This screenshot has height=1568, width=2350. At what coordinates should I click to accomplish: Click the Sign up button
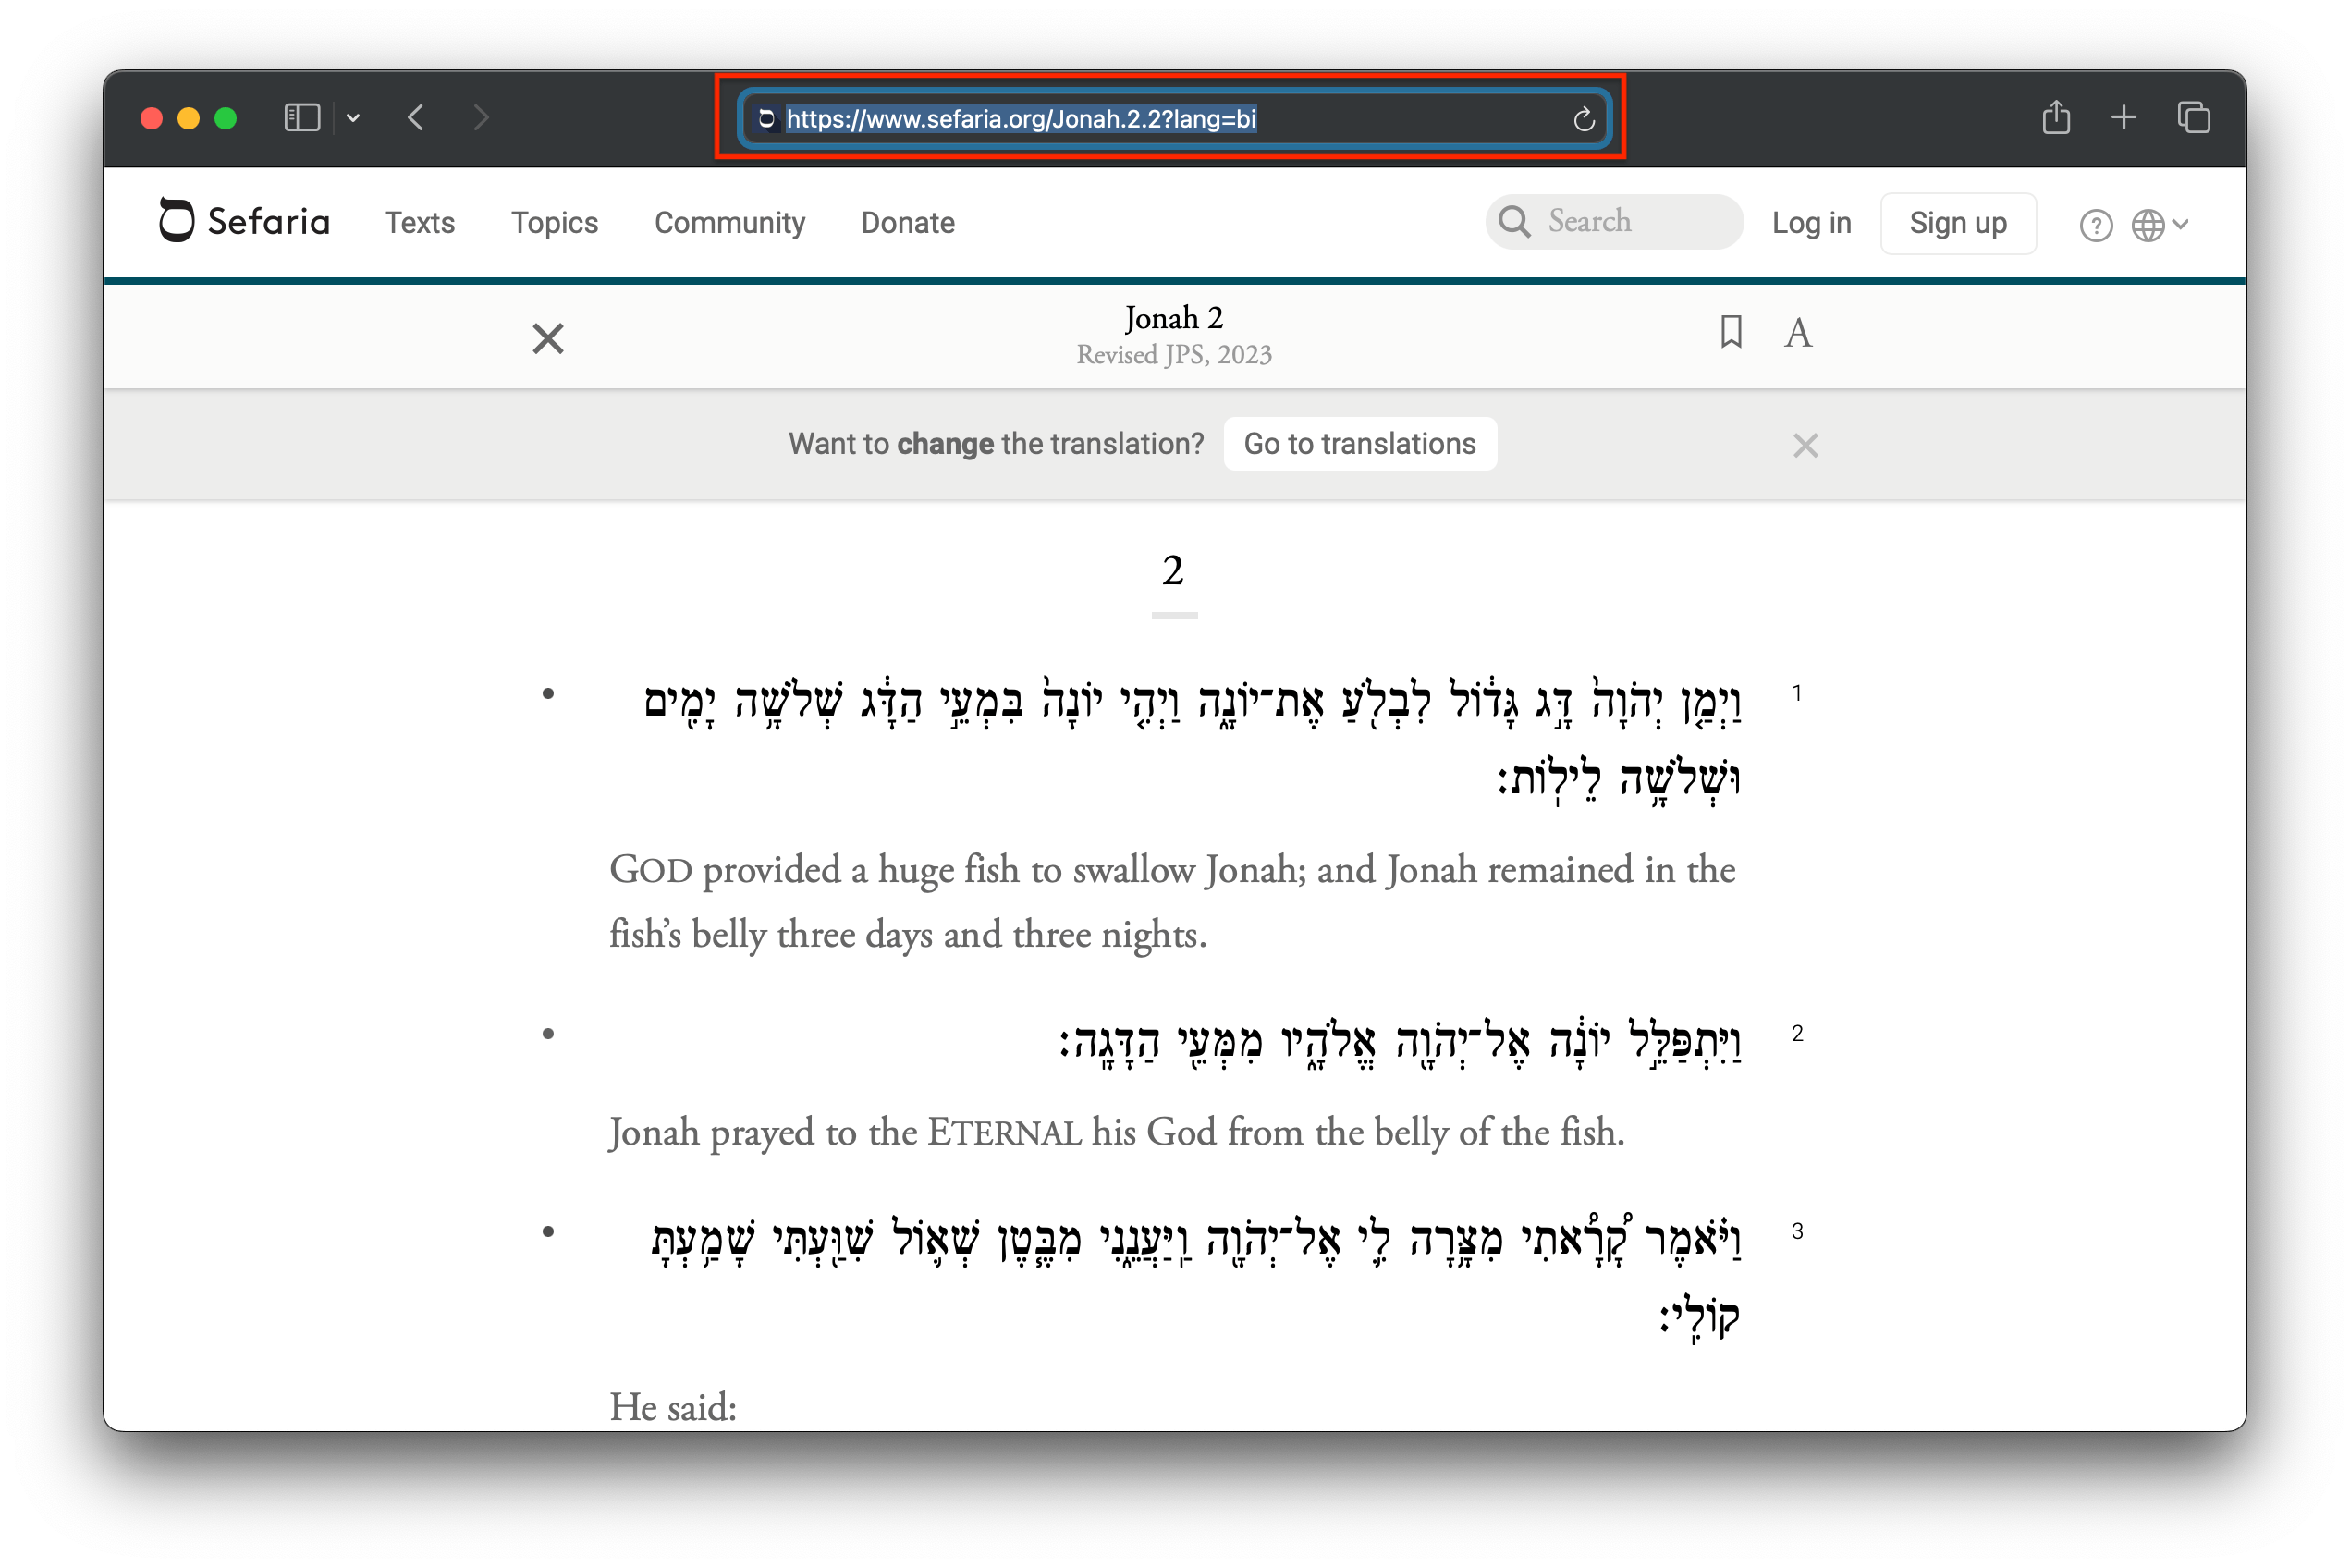(1957, 223)
